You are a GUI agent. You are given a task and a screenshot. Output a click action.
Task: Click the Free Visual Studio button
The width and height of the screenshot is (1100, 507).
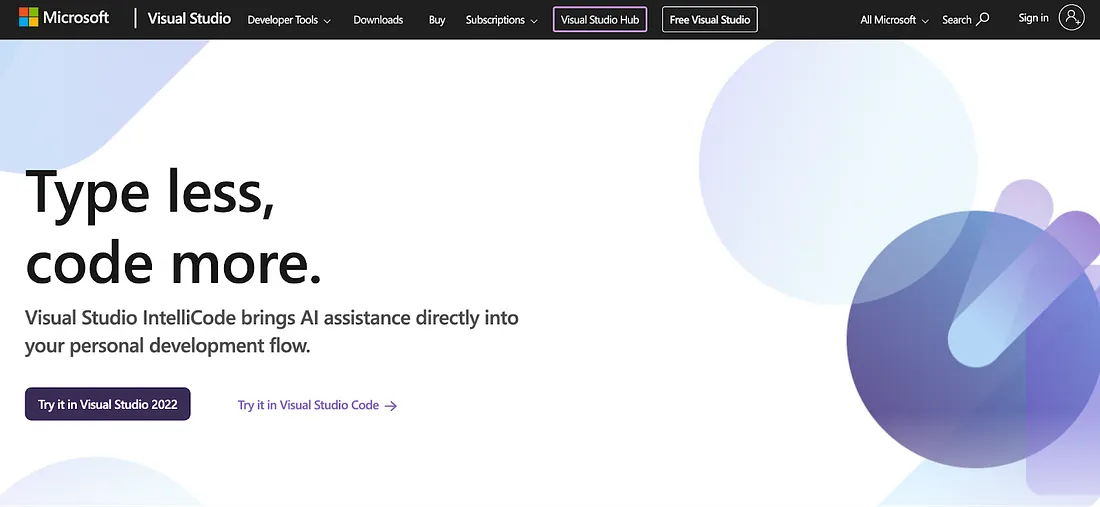point(710,20)
